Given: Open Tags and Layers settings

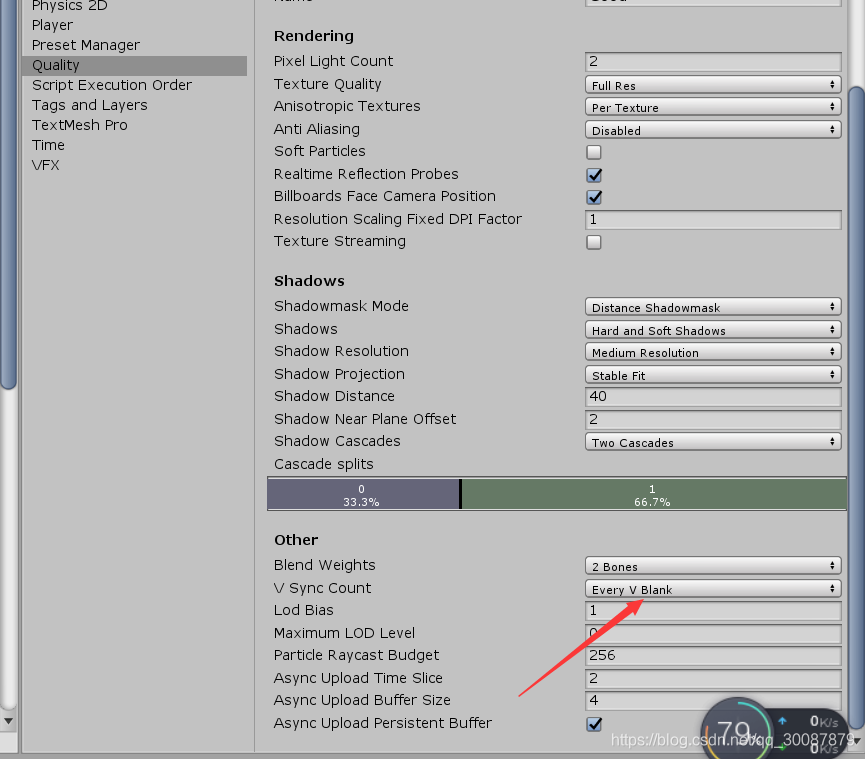Looking at the screenshot, I should click(x=89, y=105).
